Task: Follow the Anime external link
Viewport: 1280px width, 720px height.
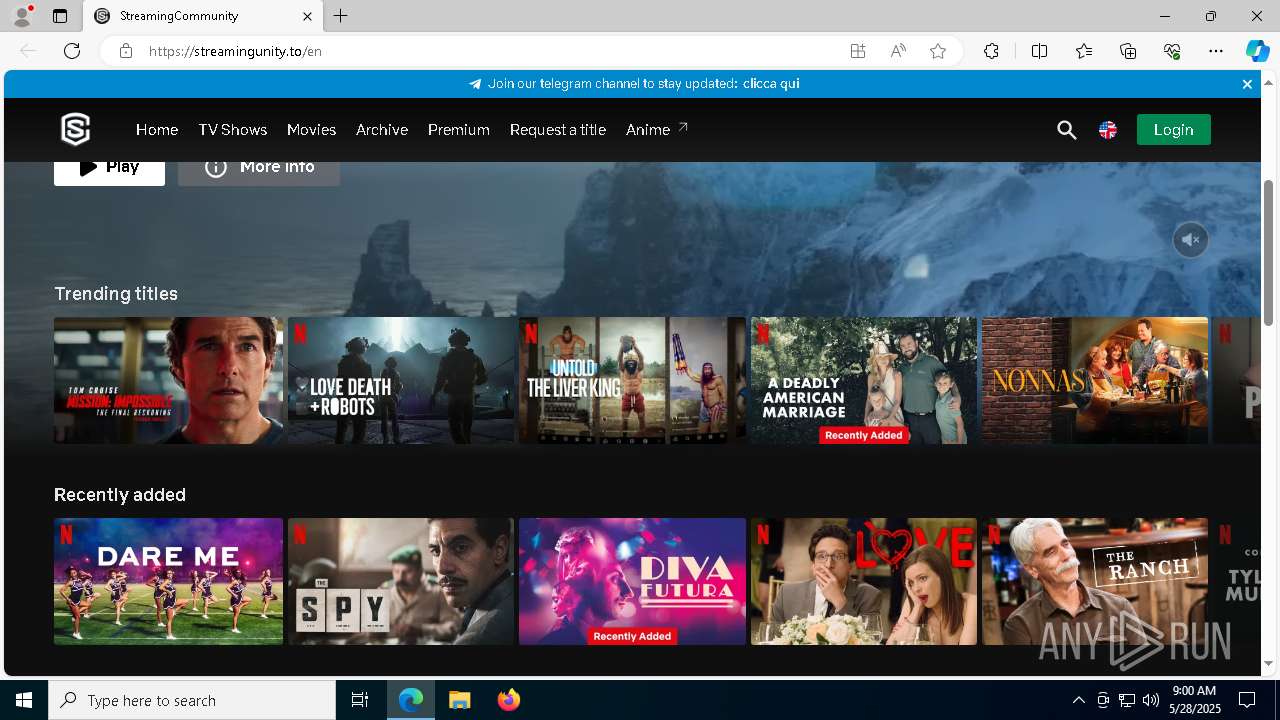Action: click(x=656, y=130)
